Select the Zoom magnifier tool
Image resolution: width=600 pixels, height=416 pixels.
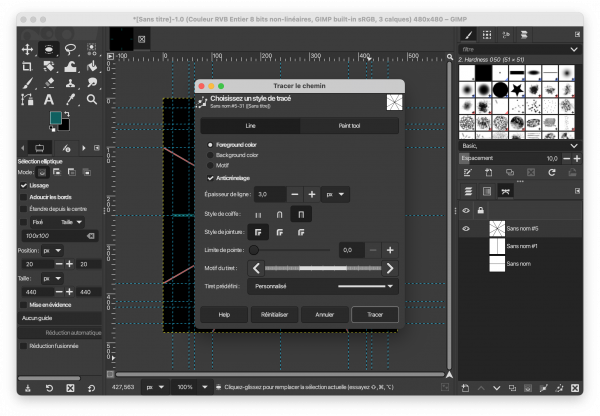coord(91,100)
